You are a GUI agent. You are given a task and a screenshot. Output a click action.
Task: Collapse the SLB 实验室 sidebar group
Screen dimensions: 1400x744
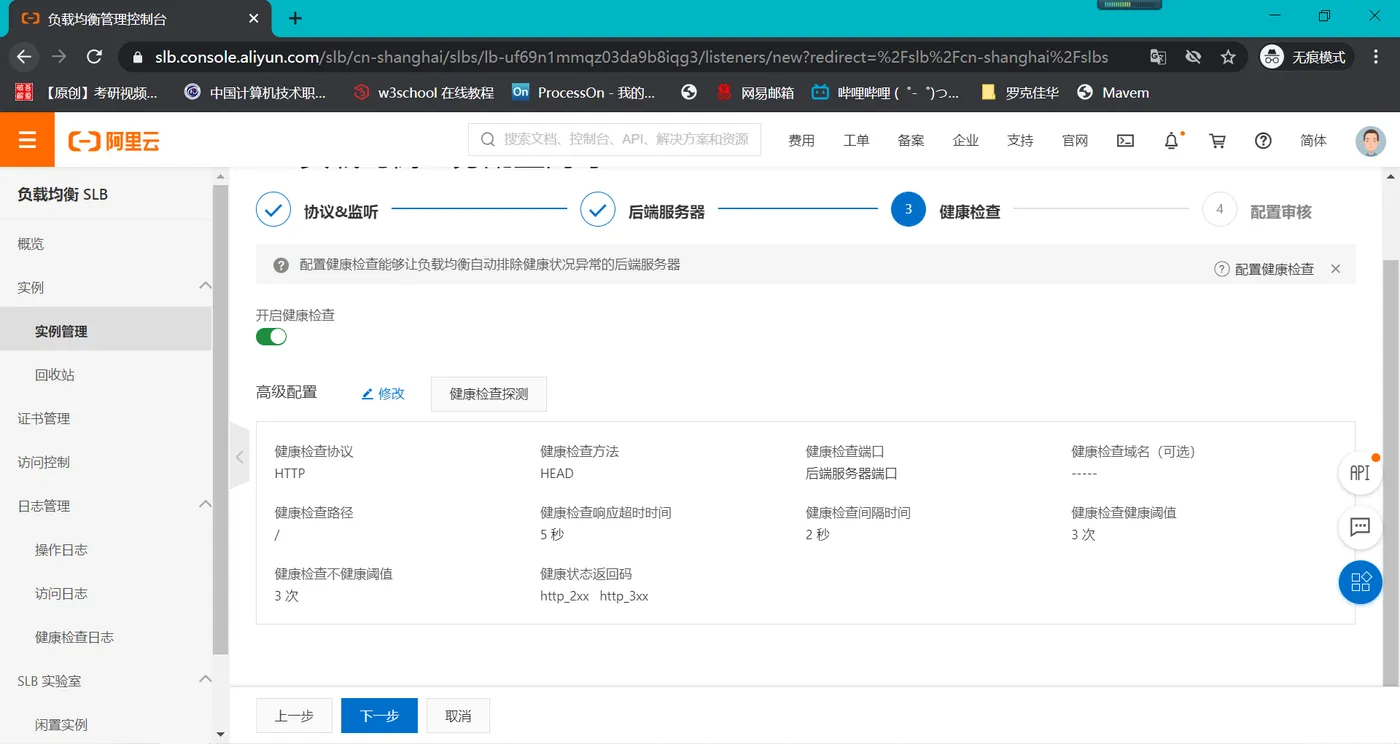tap(205, 680)
